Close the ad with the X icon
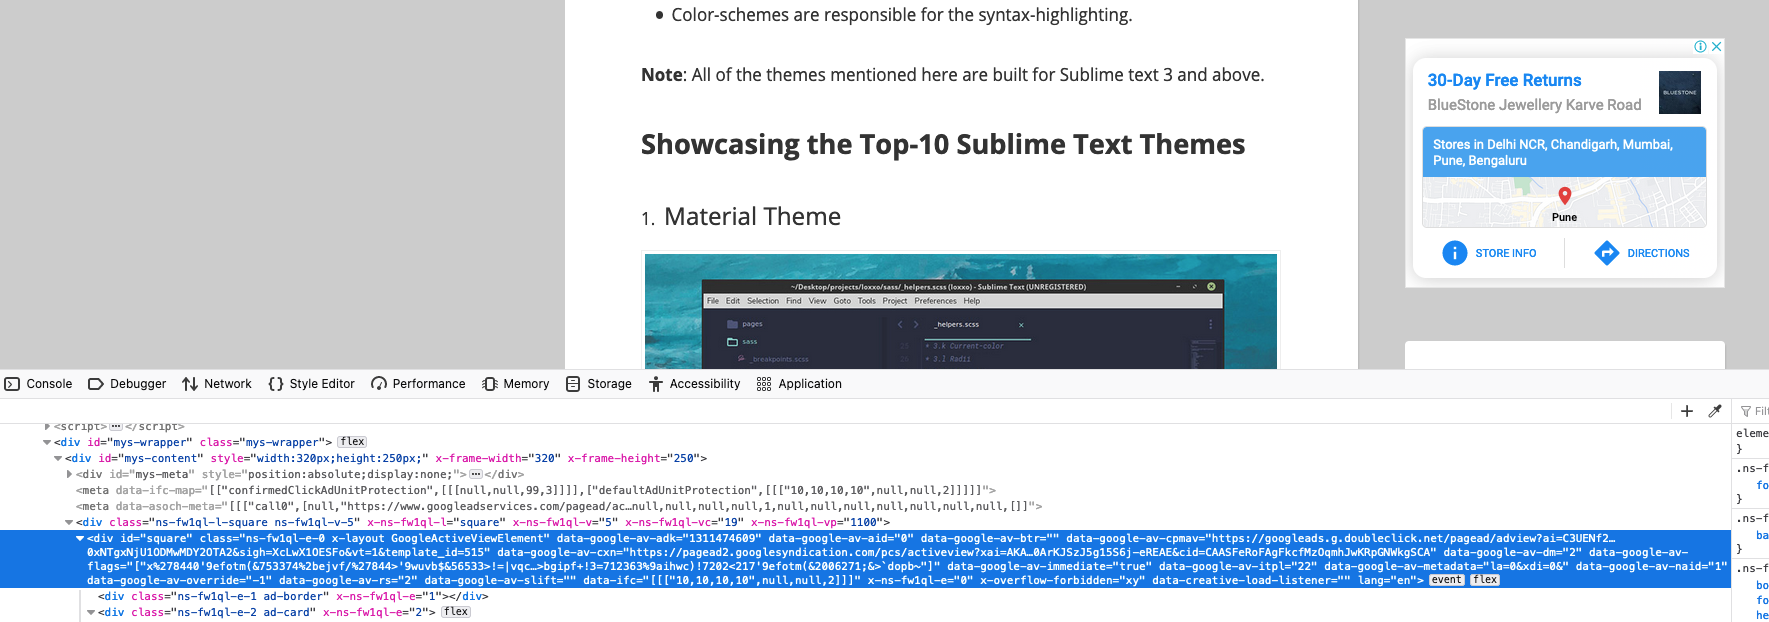The width and height of the screenshot is (1769, 622). 1716,46
